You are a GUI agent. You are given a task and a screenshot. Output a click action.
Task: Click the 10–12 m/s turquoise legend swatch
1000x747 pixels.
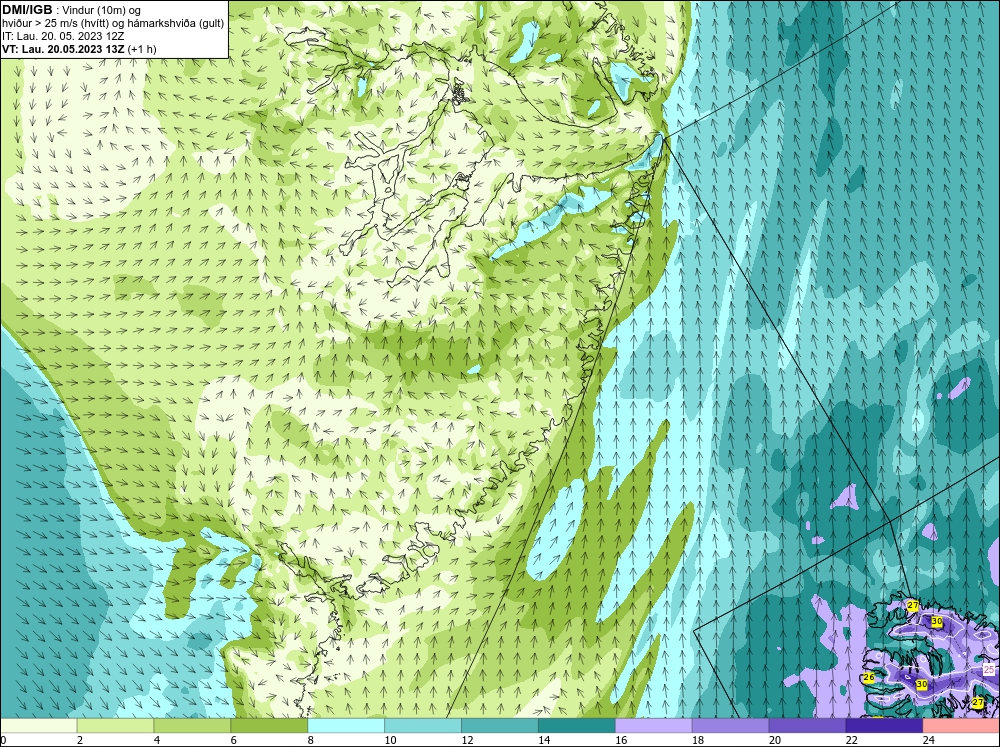click(x=423, y=726)
